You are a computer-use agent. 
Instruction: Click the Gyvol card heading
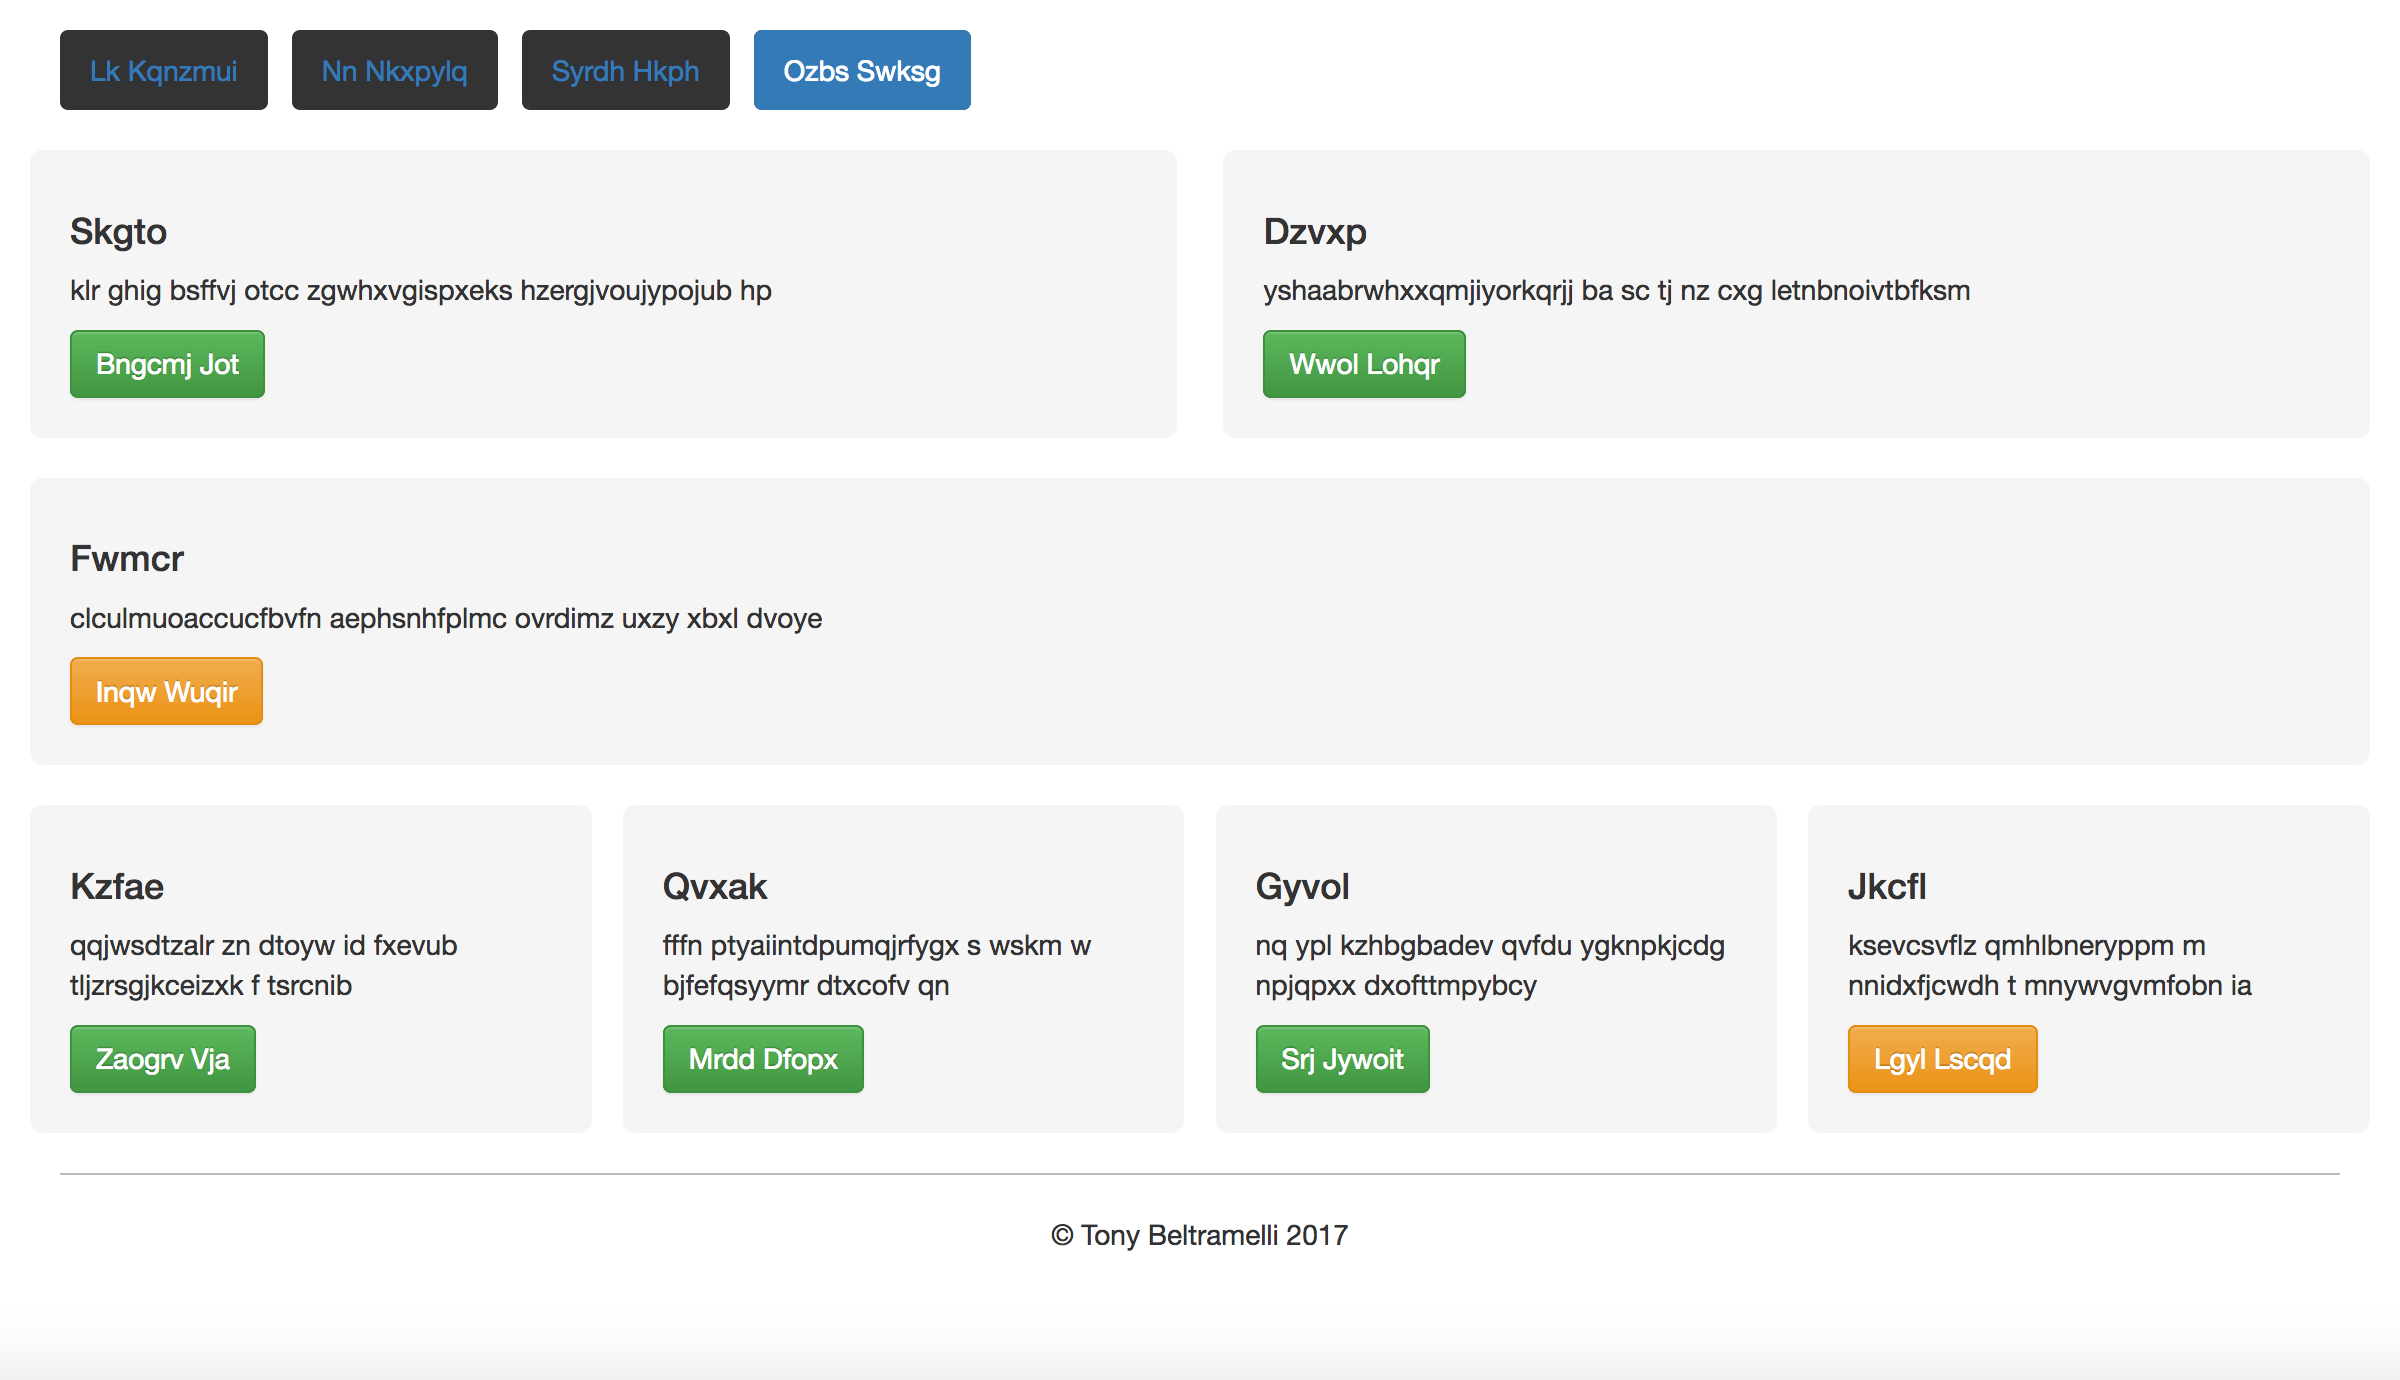point(1302,886)
